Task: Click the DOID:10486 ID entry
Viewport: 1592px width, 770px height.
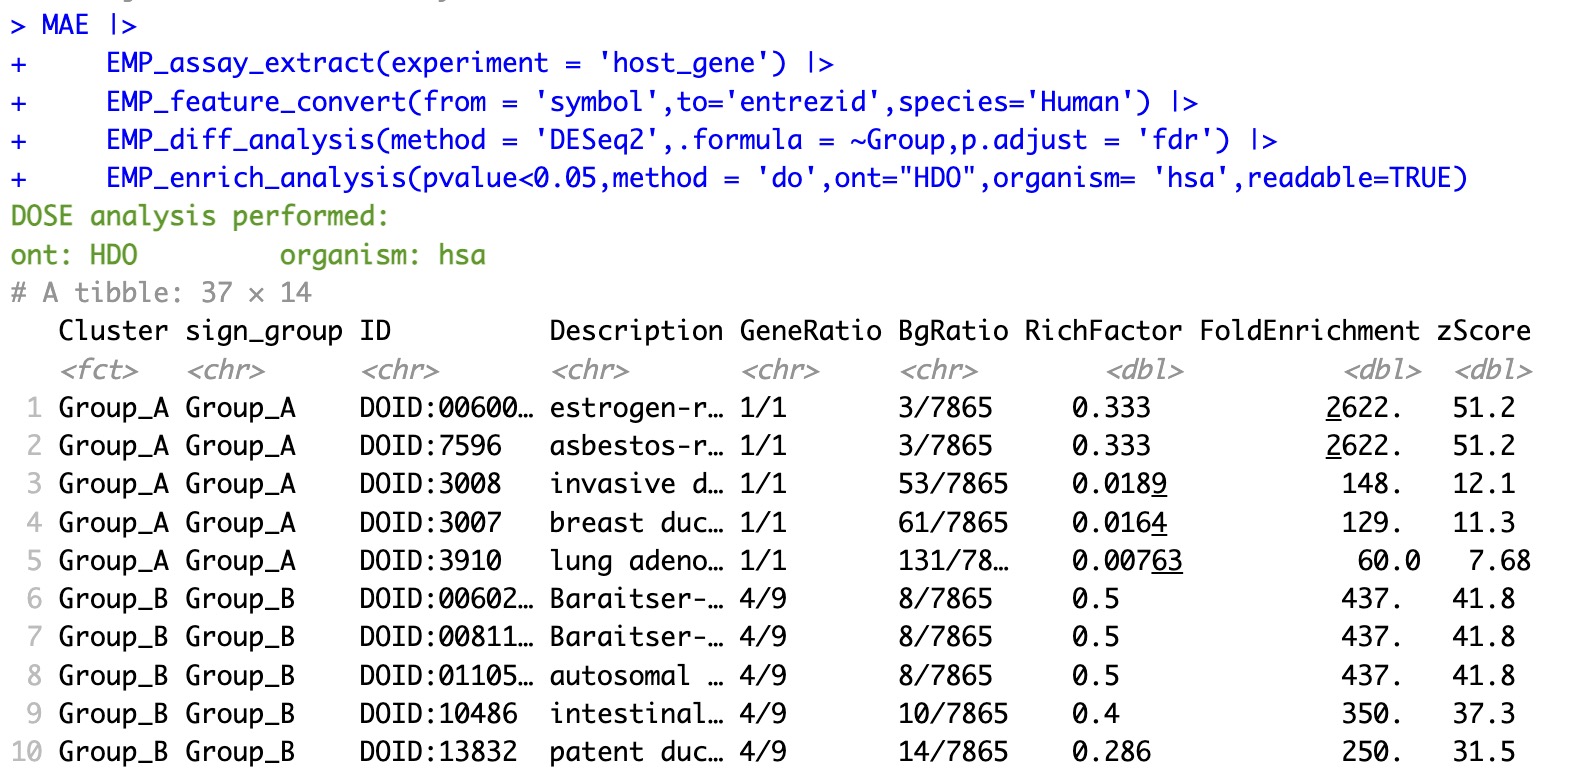Action: tap(438, 714)
